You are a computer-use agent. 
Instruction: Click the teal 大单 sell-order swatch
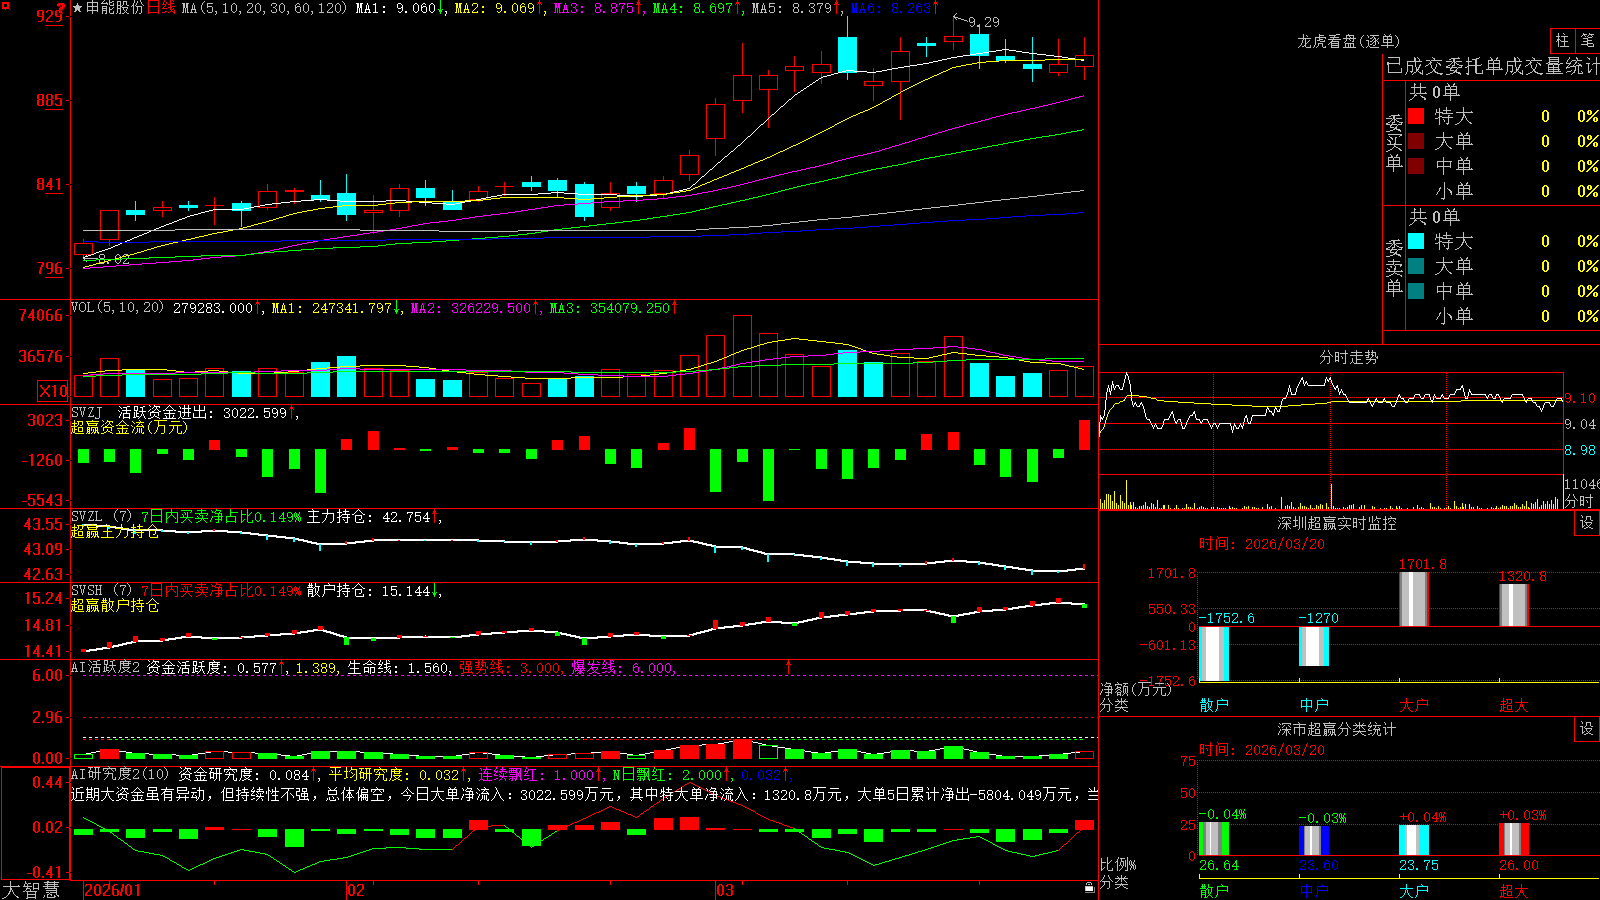tap(1416, 266)
